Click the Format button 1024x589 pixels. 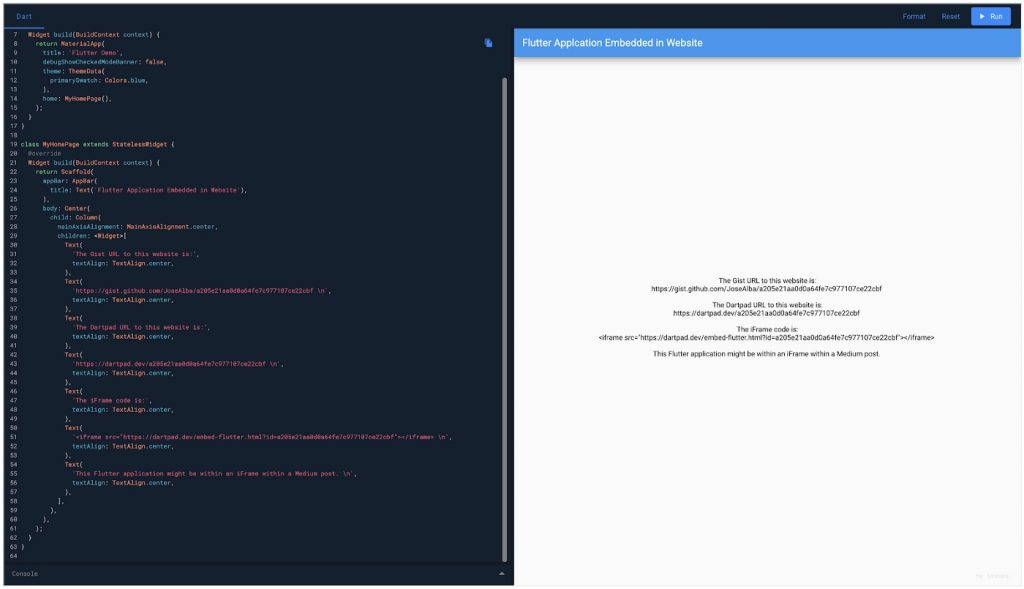pyautogui.click(x=916, y=16)
